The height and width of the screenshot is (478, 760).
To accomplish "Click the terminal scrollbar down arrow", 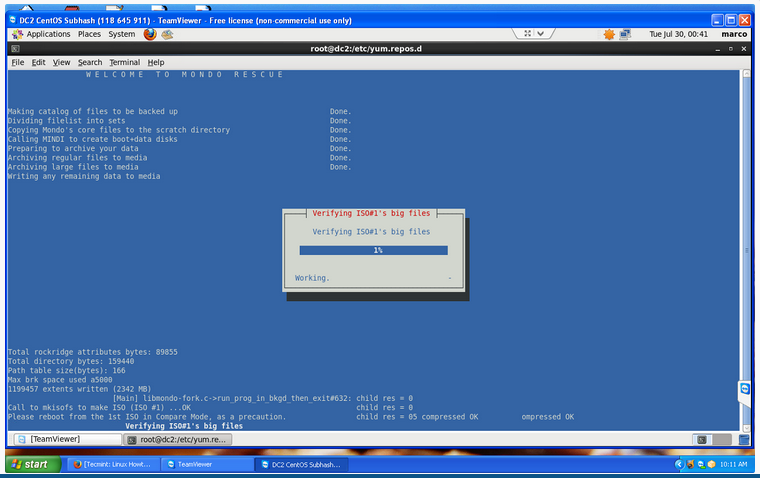I will (746, 428).
